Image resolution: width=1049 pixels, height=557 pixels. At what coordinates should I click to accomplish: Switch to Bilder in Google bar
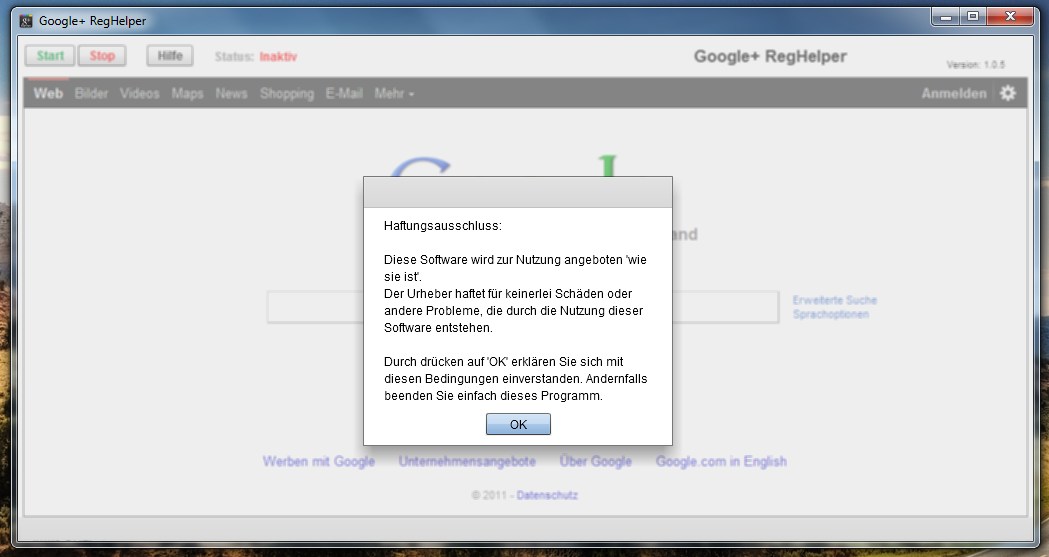click(92, 94)
